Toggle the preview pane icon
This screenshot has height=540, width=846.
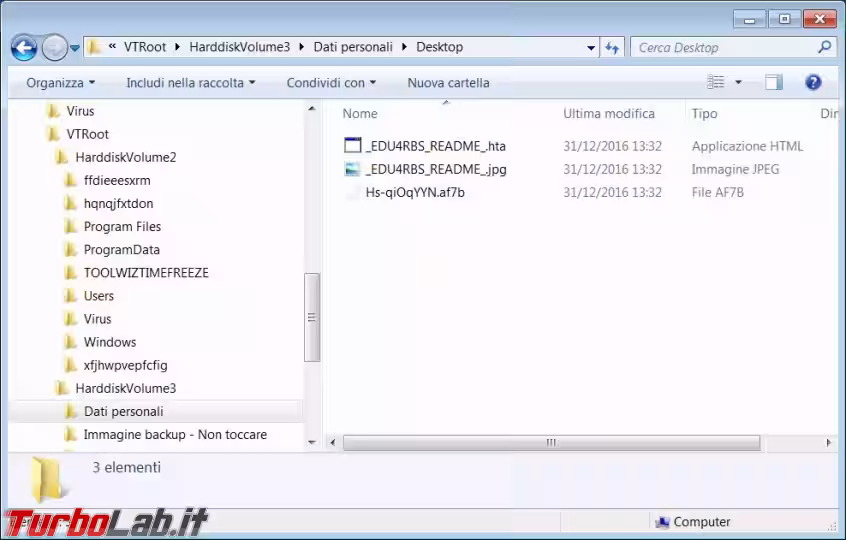pos(774,82)
